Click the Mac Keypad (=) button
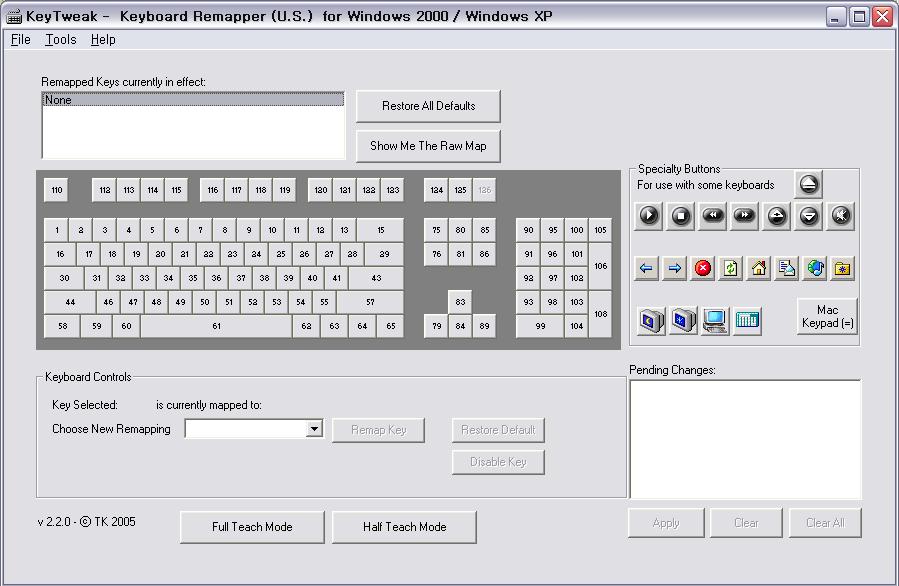Screen dimensions: 899x586 (827, 317)
